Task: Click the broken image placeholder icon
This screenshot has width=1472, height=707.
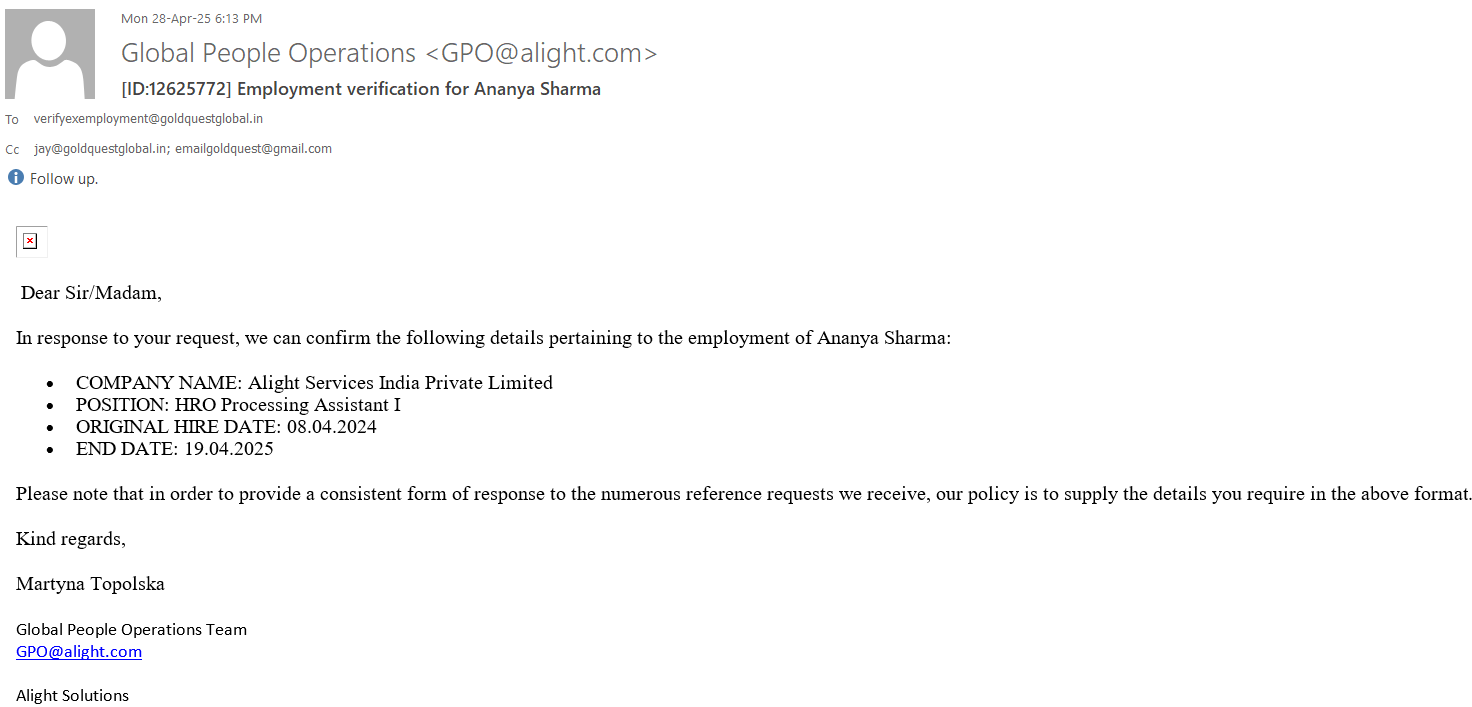Action: click(31, 241)
